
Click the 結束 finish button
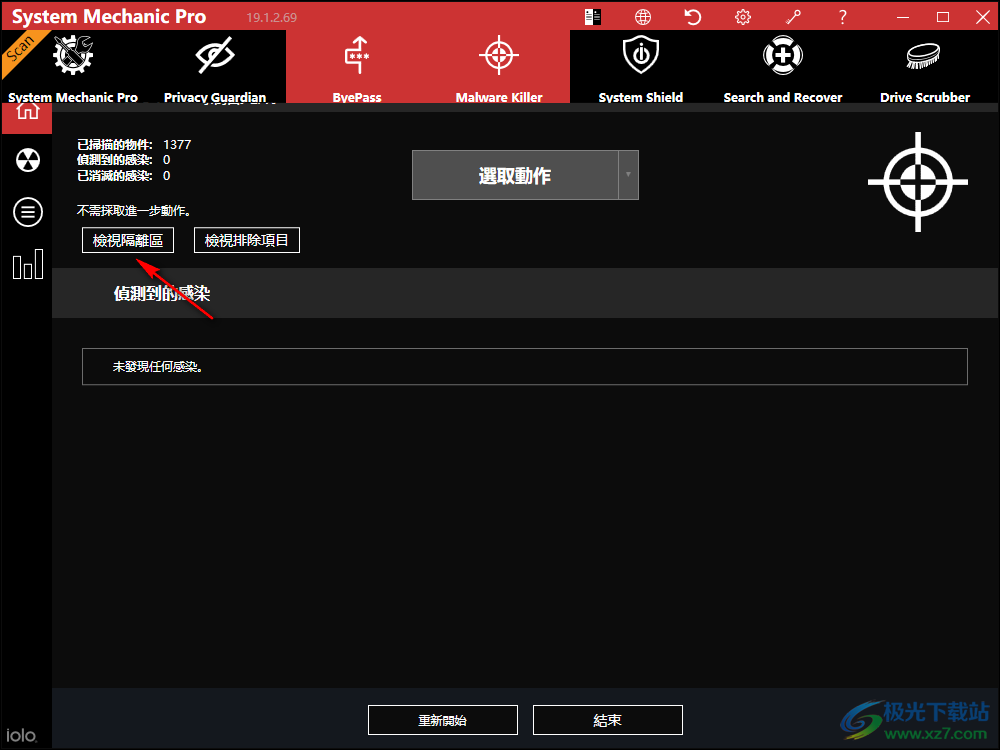pyautogui.click(x=607, y=720)
